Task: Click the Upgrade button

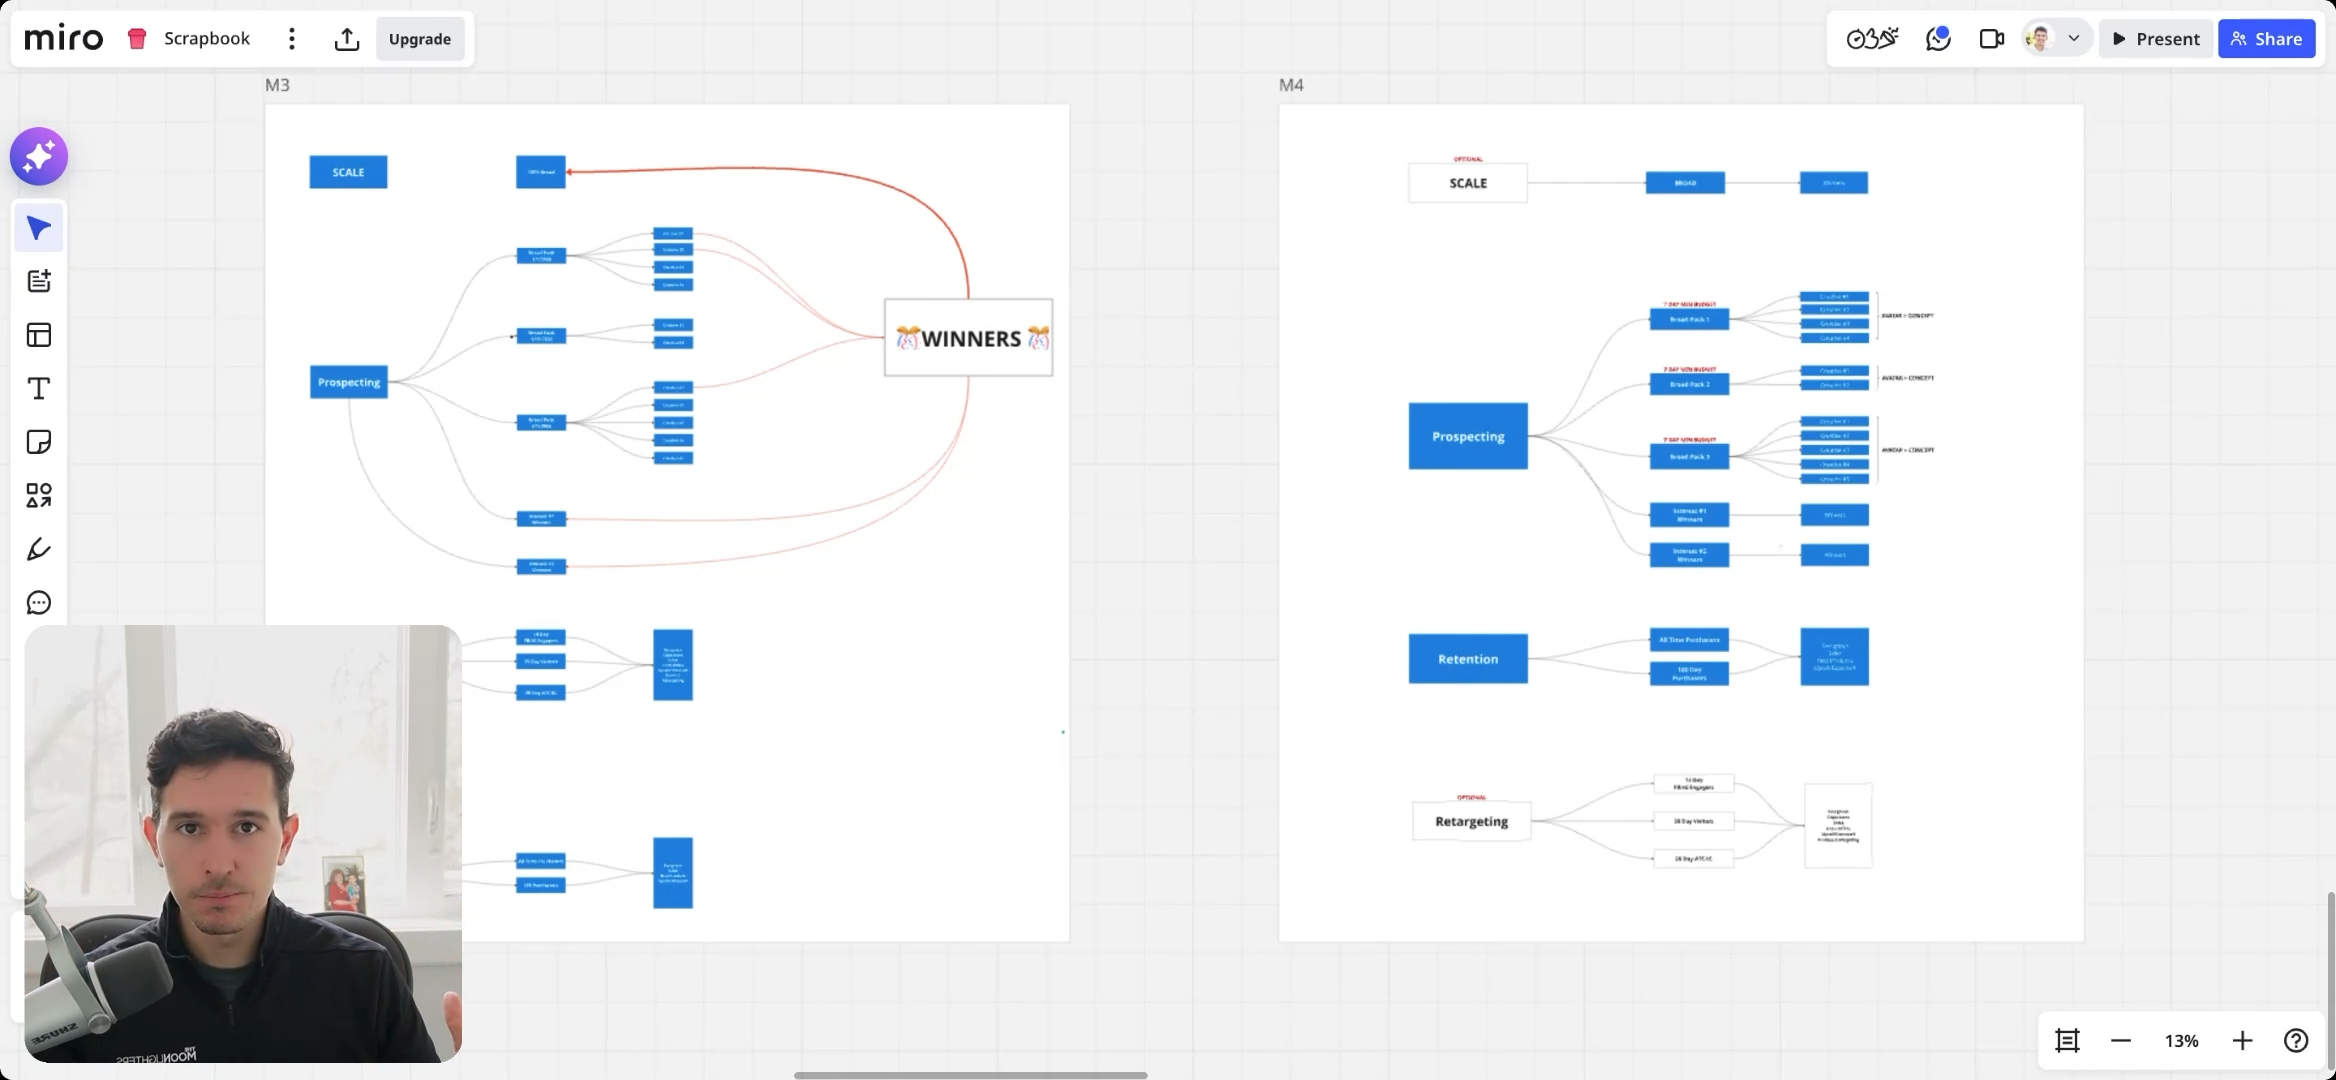Action: point(420,39)
